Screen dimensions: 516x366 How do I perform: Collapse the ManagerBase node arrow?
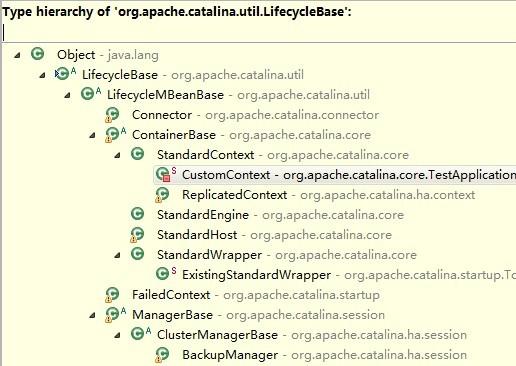click(92, 315)
